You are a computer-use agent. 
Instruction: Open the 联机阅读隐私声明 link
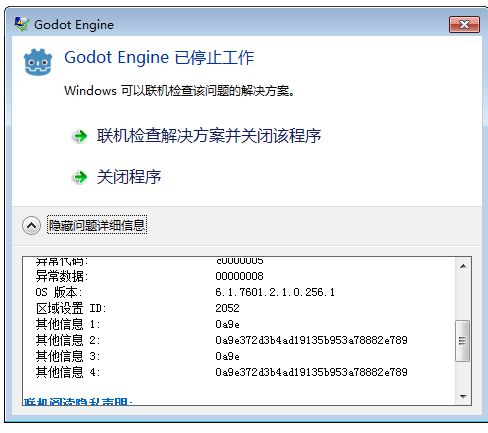click(x=78, y=401)
